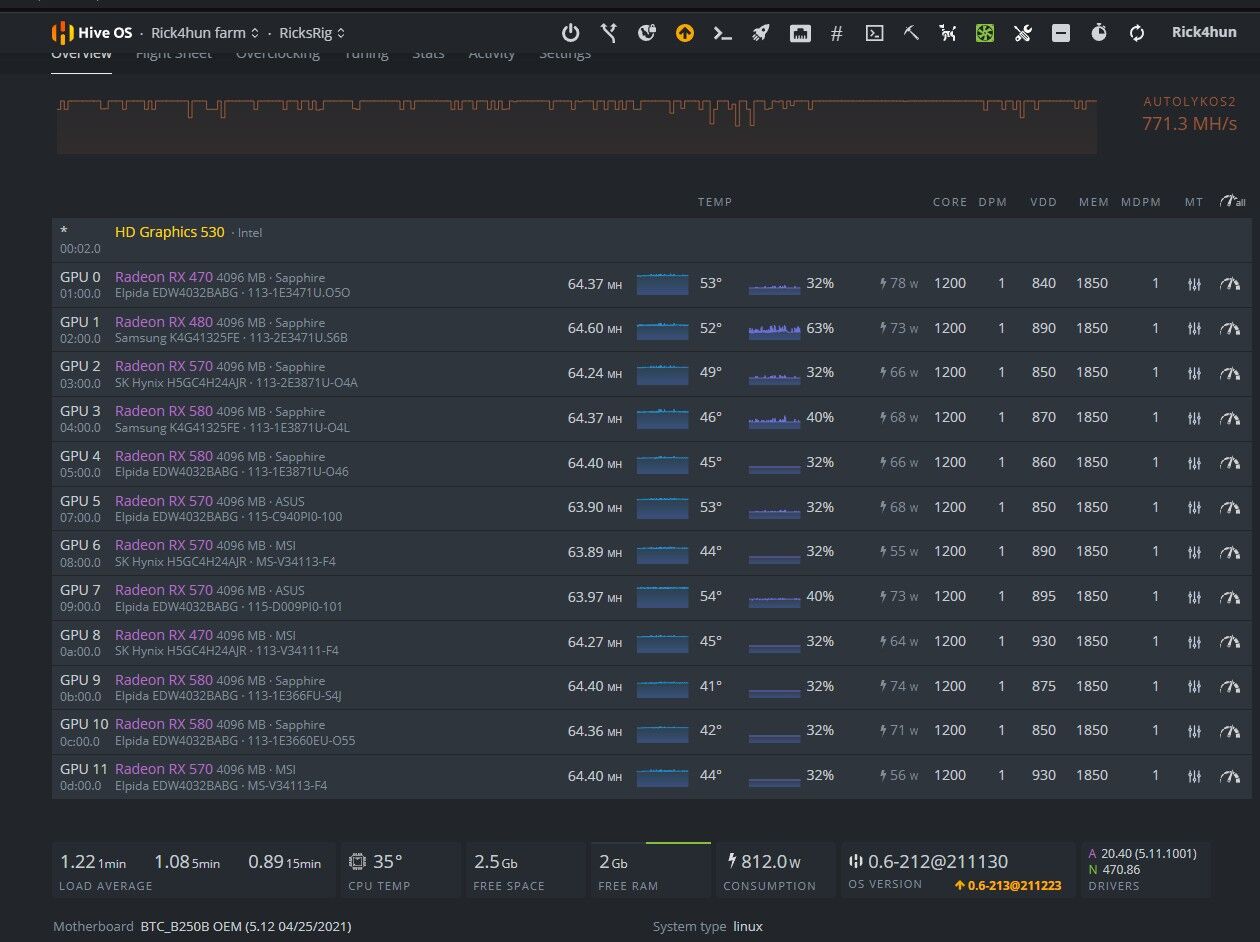The height and width of the screenshot is (942, 1260).
Task: Open tuning sliders icon for GPU 5
Action: [x=1193, y=507]
